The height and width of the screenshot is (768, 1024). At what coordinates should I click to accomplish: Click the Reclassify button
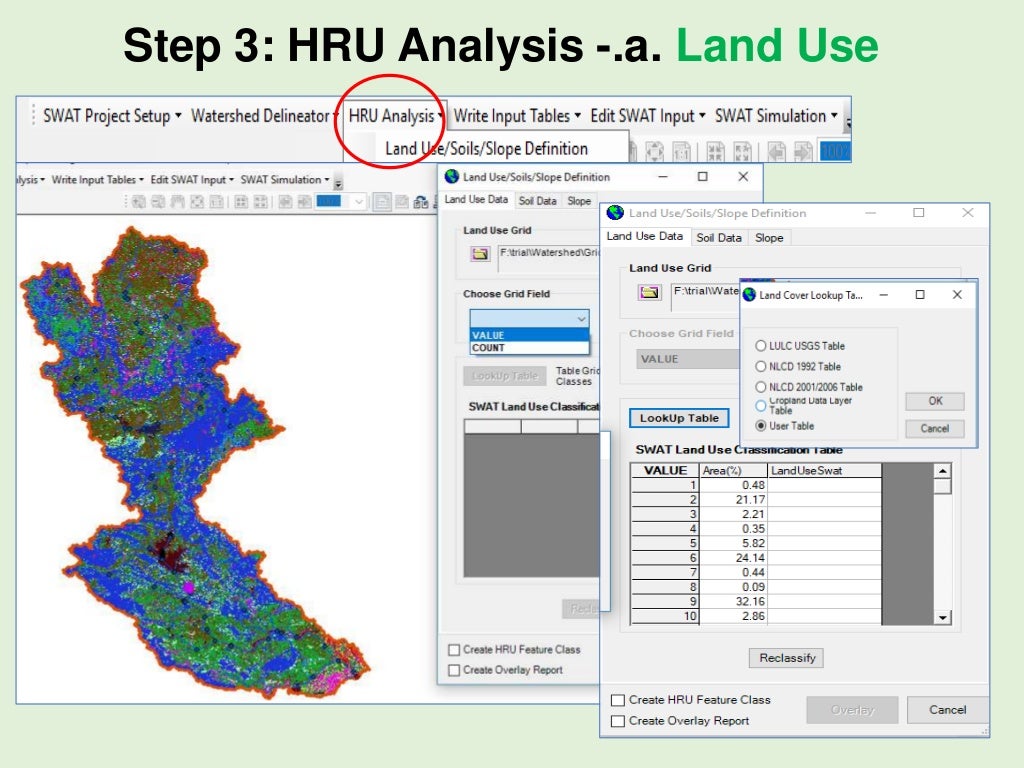click(x=786, y=658)
